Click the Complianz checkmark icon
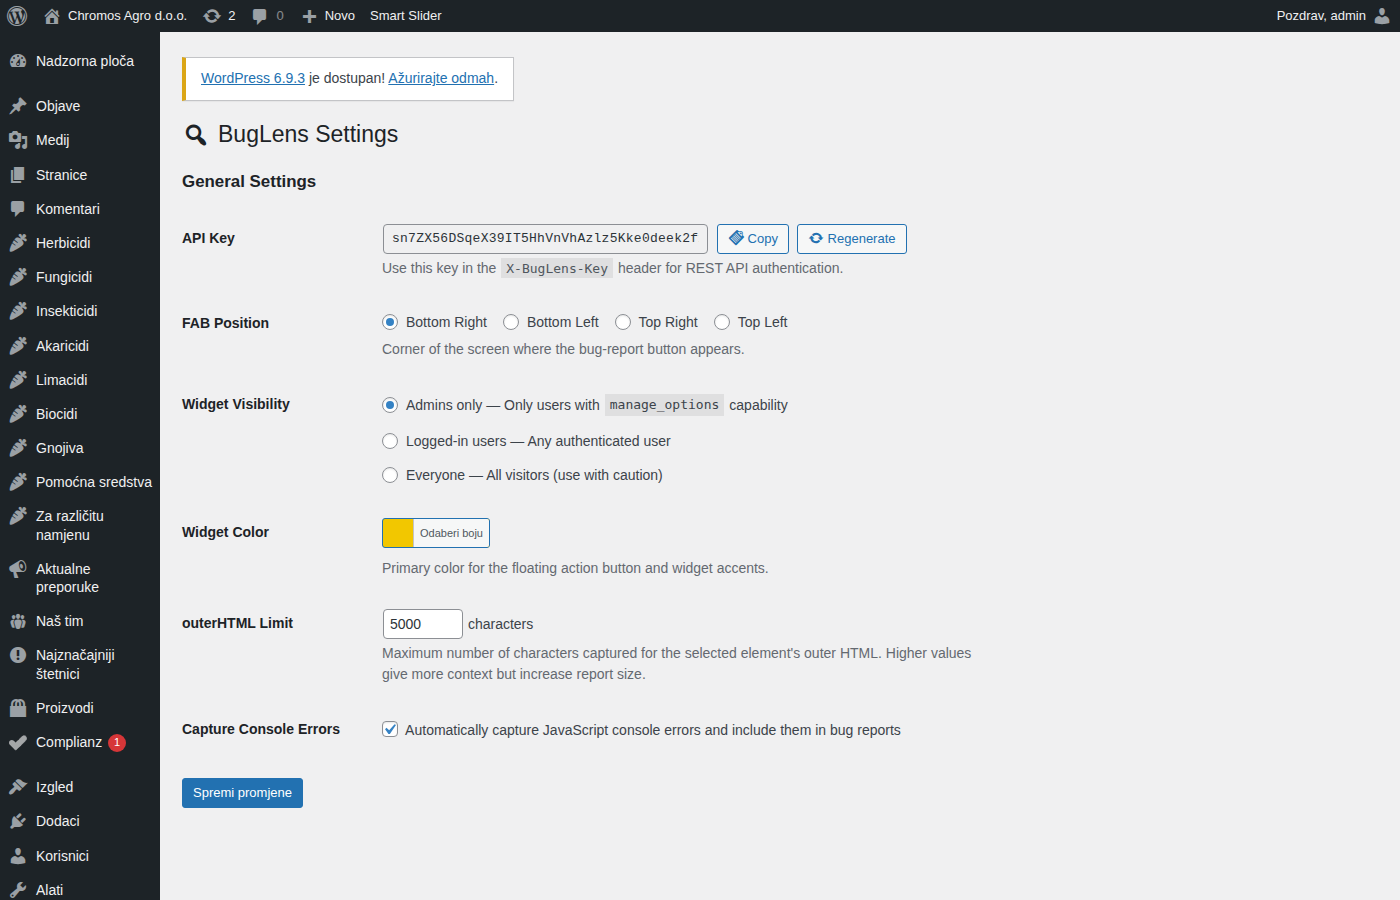Viewport: 1400px width, 900px height. [x=18, y=742]
